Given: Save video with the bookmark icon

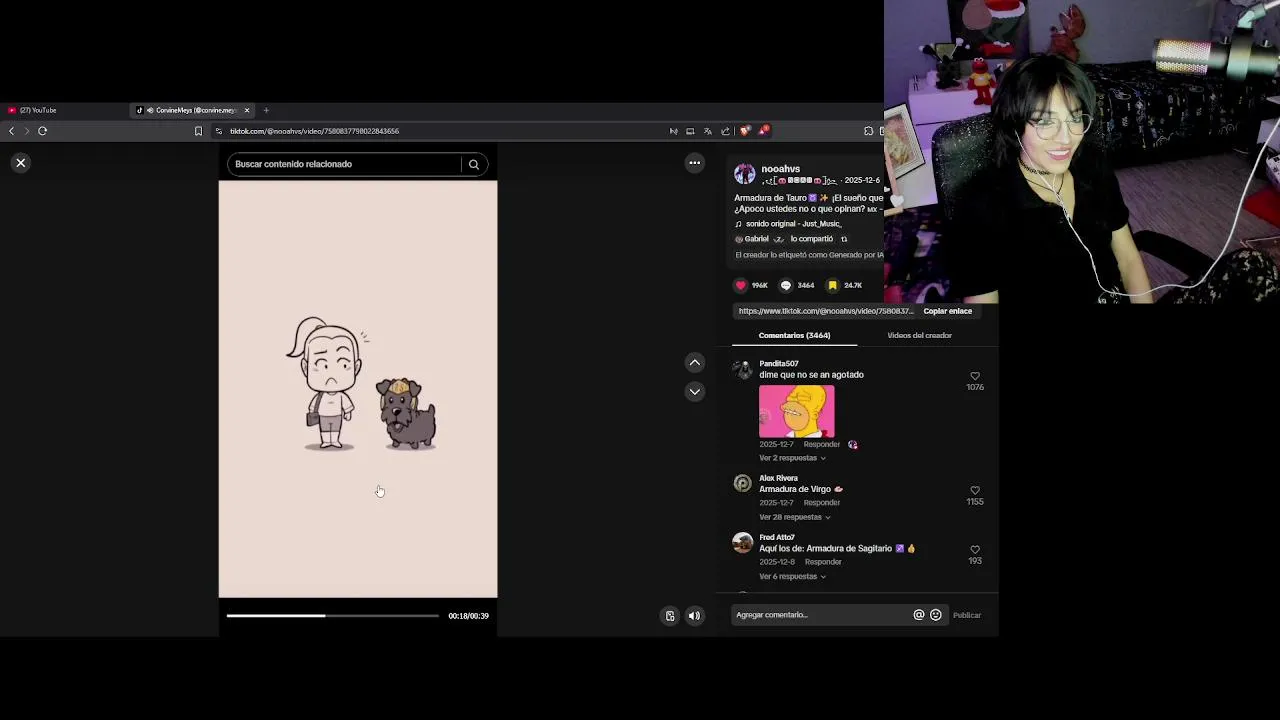Looking at the screenshot, I should (832, 285).
